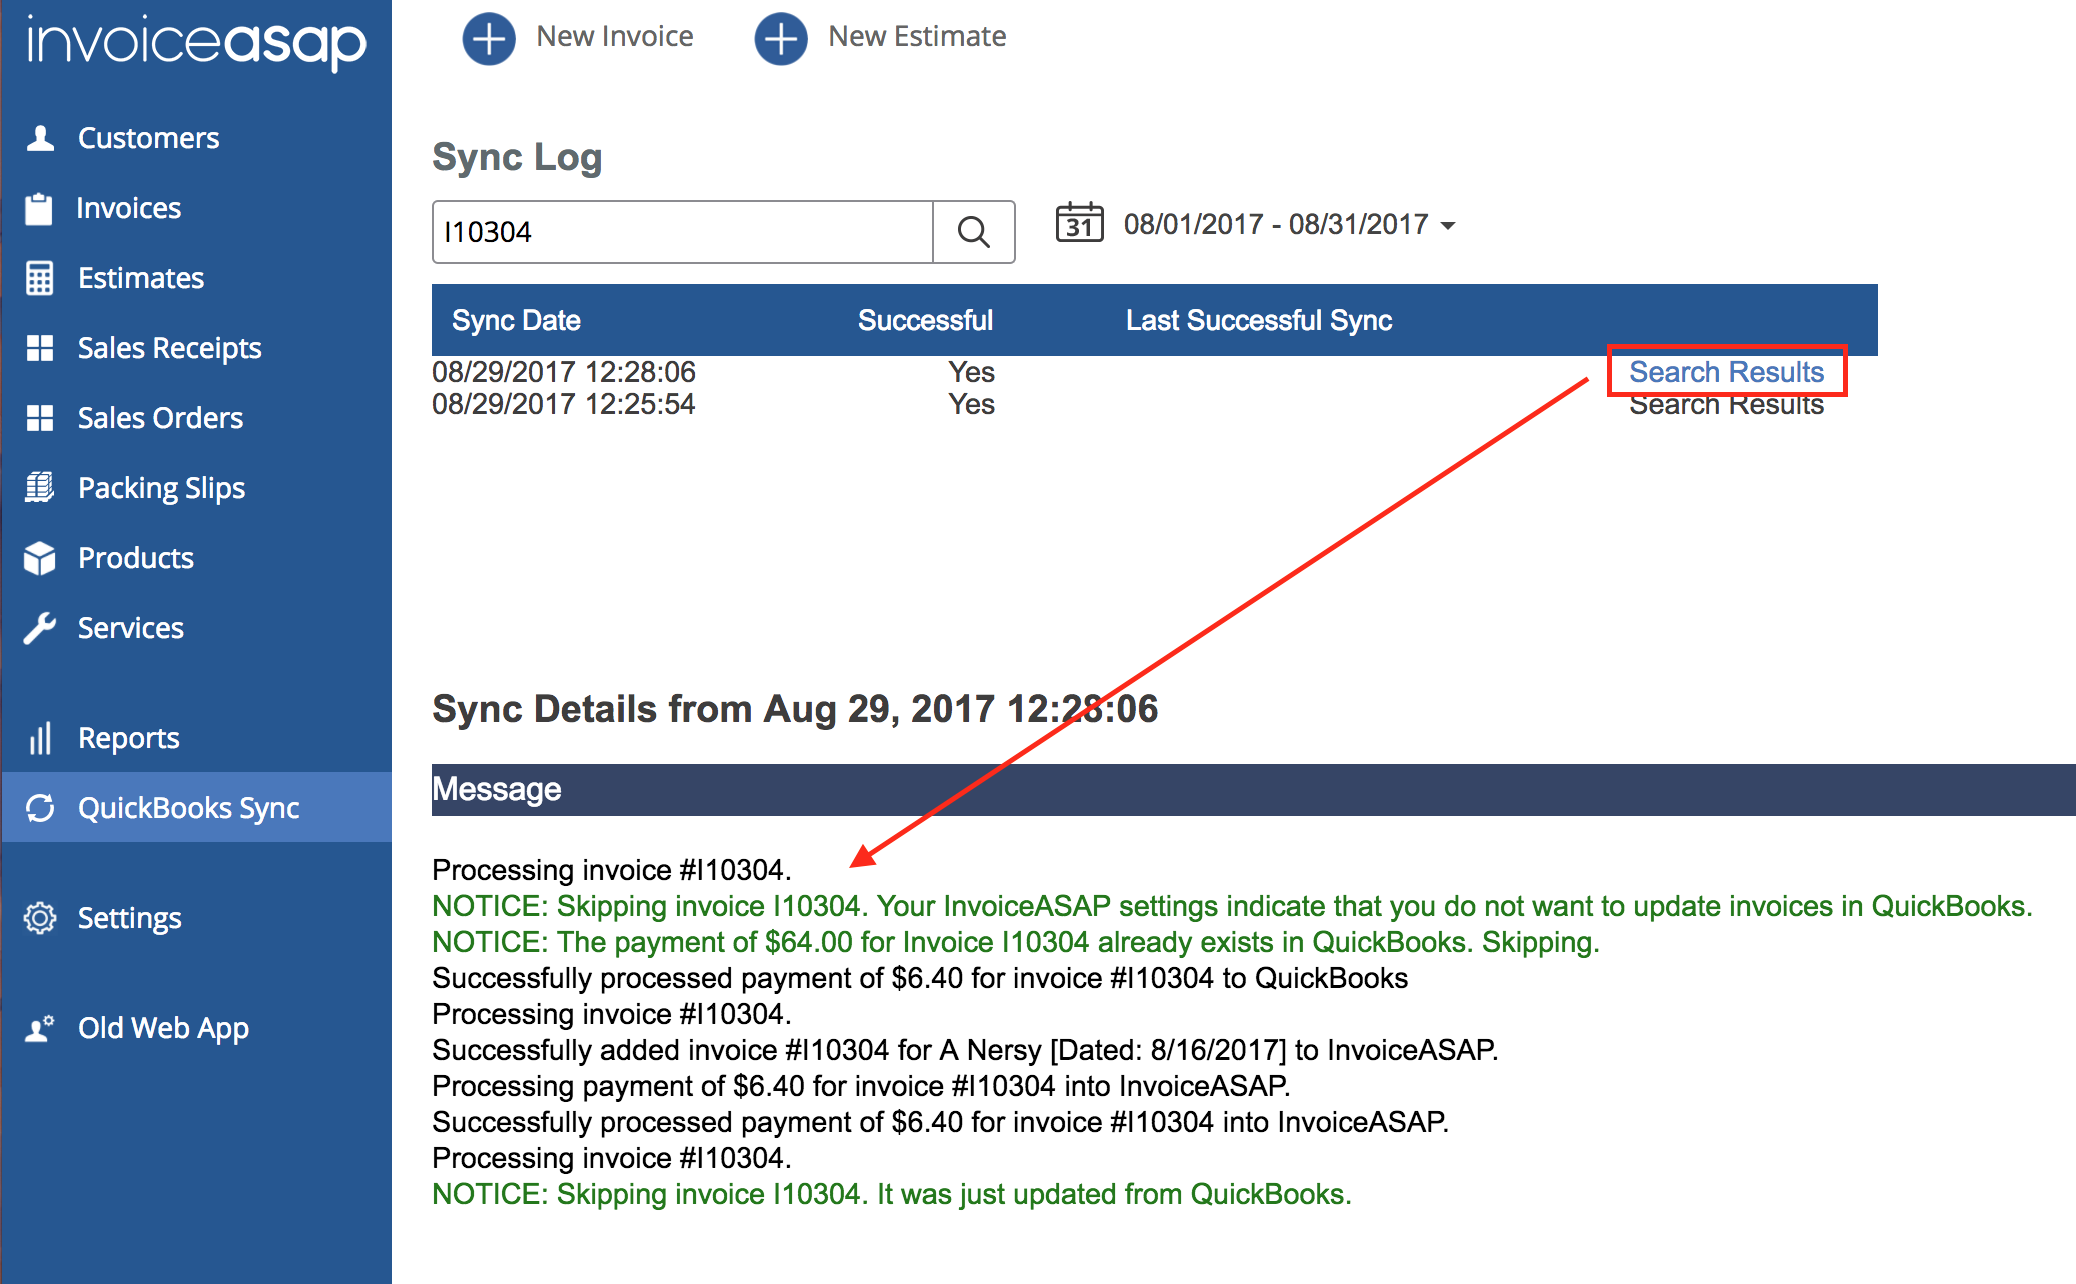The image size is (2076, 1284).
Task: Go to Sales Receipts in sidebar
Action: [x=169, y=348]
